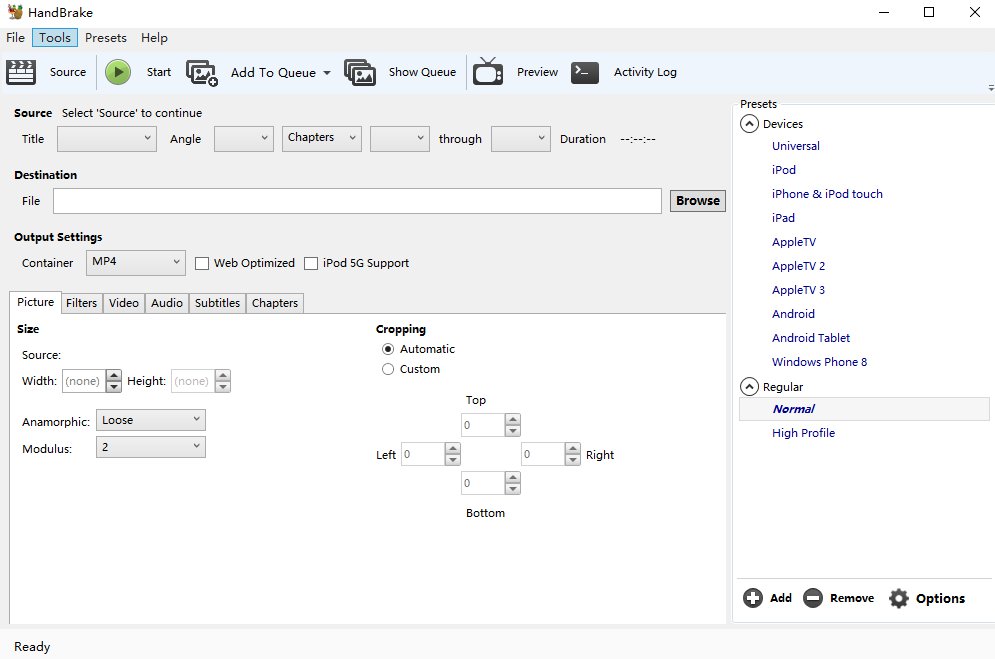Viewport: 995px width, 659px height.
Task: Click the destination File input field
Action: [357, 201]
